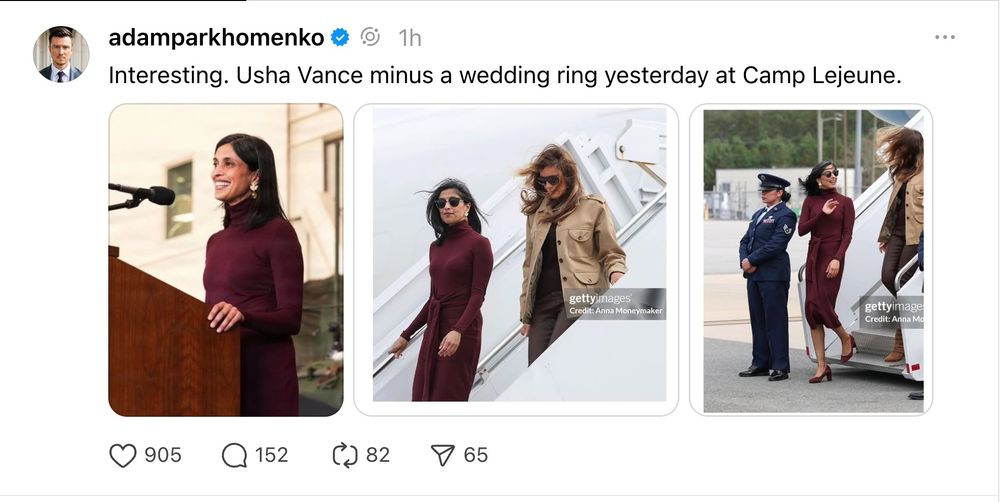
Task: Visit the adamparkhomenko profile link
Action: (x=216, y=38)
